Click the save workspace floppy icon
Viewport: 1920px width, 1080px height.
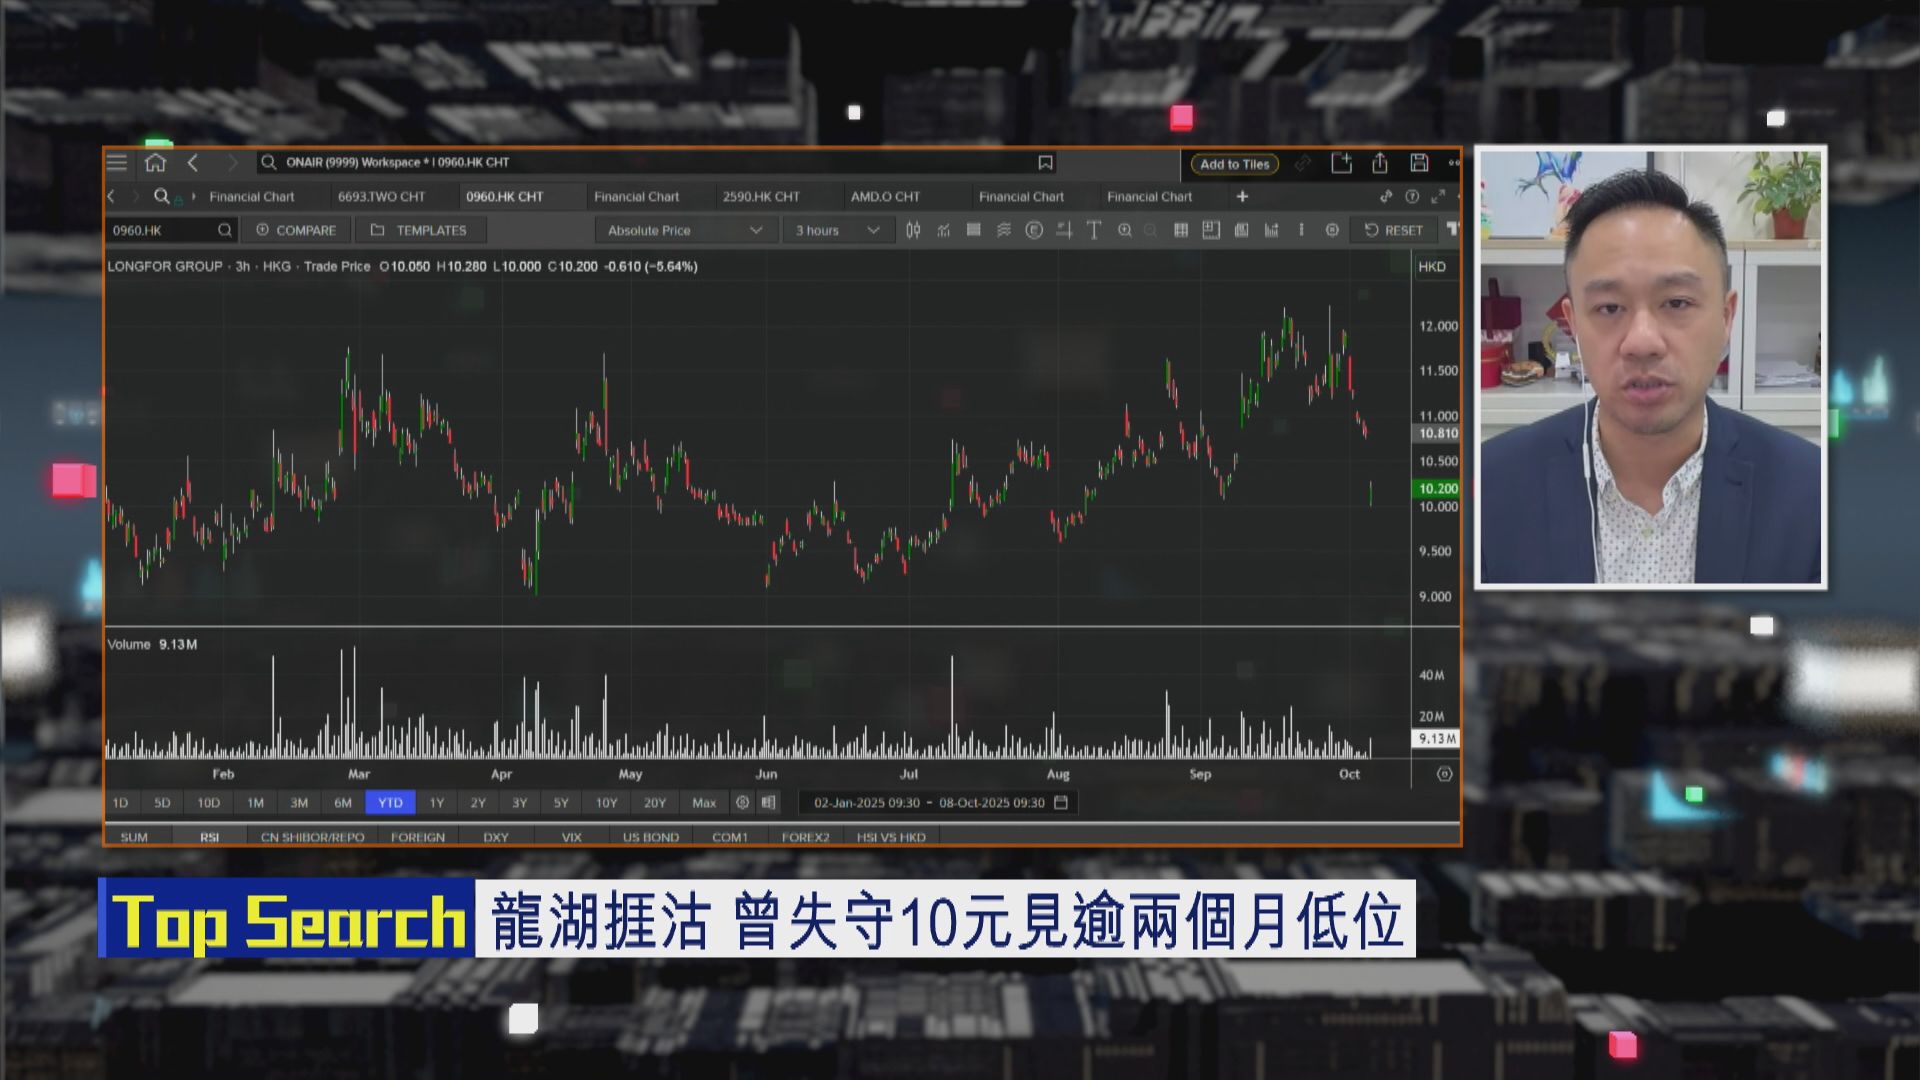coord(1419,163)
